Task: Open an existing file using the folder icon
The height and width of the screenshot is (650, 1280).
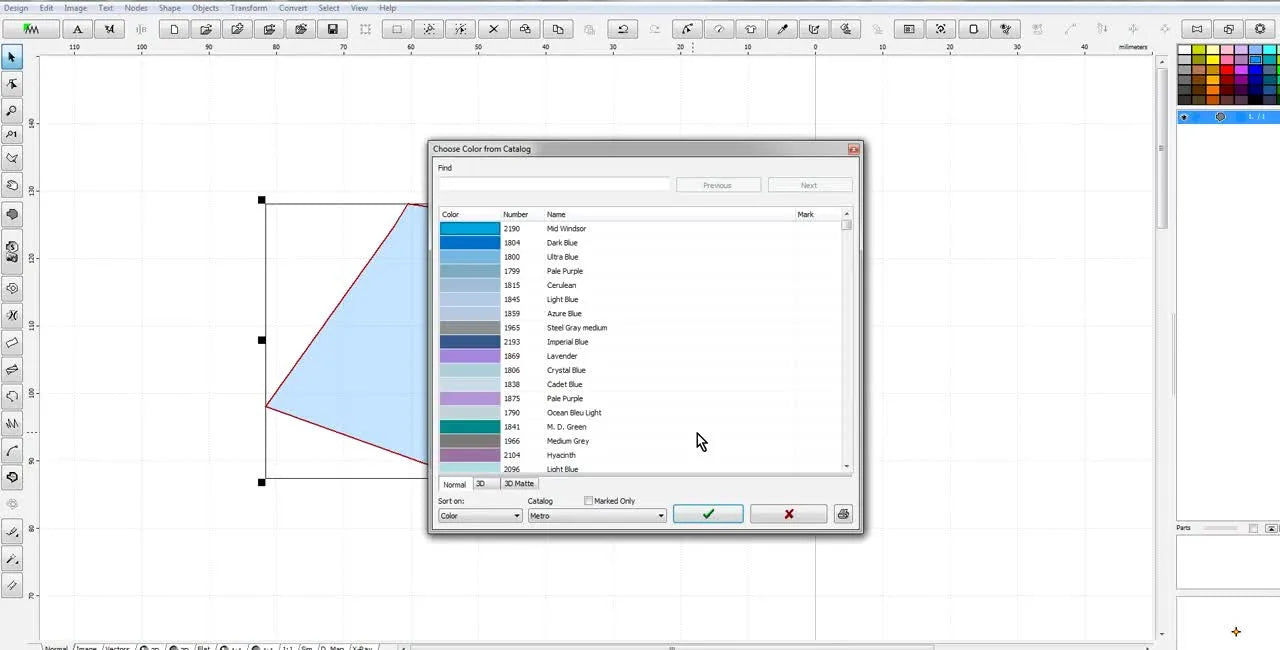Action: coord(205,29)
